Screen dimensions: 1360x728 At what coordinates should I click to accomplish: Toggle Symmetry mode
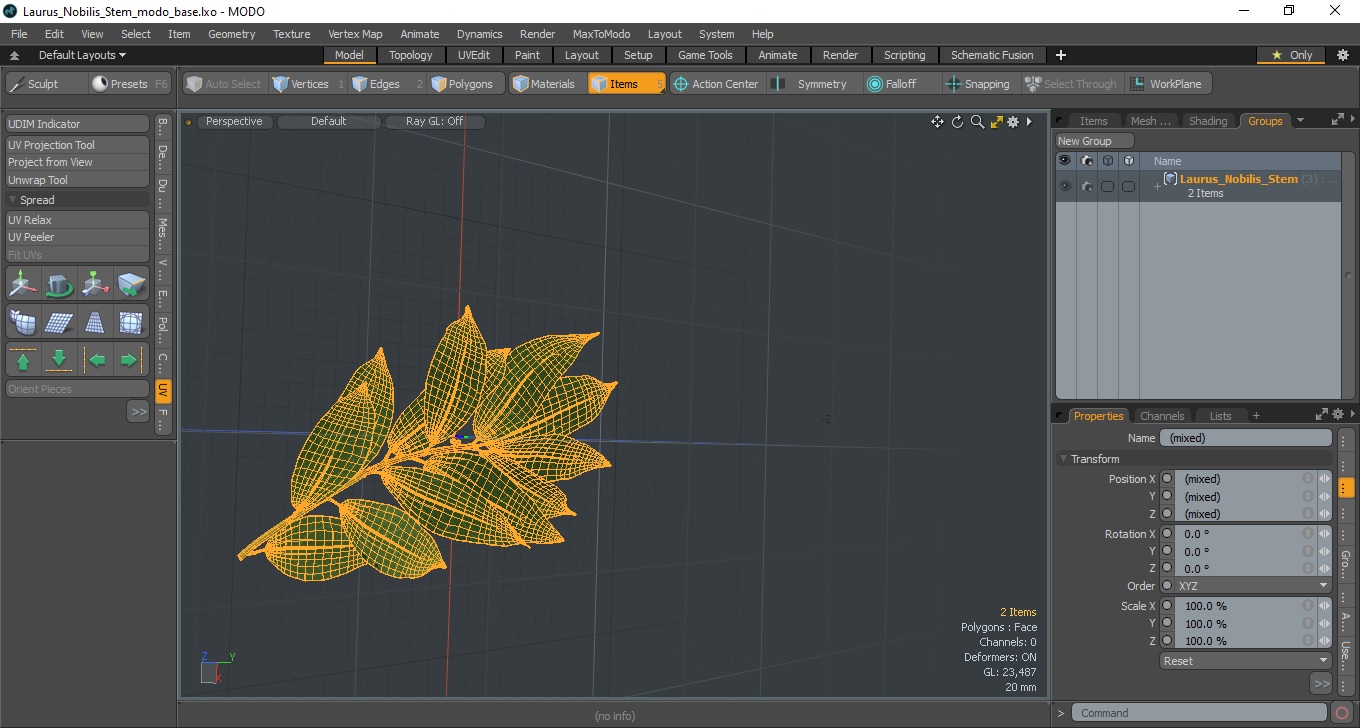click(x=810, y=84)
